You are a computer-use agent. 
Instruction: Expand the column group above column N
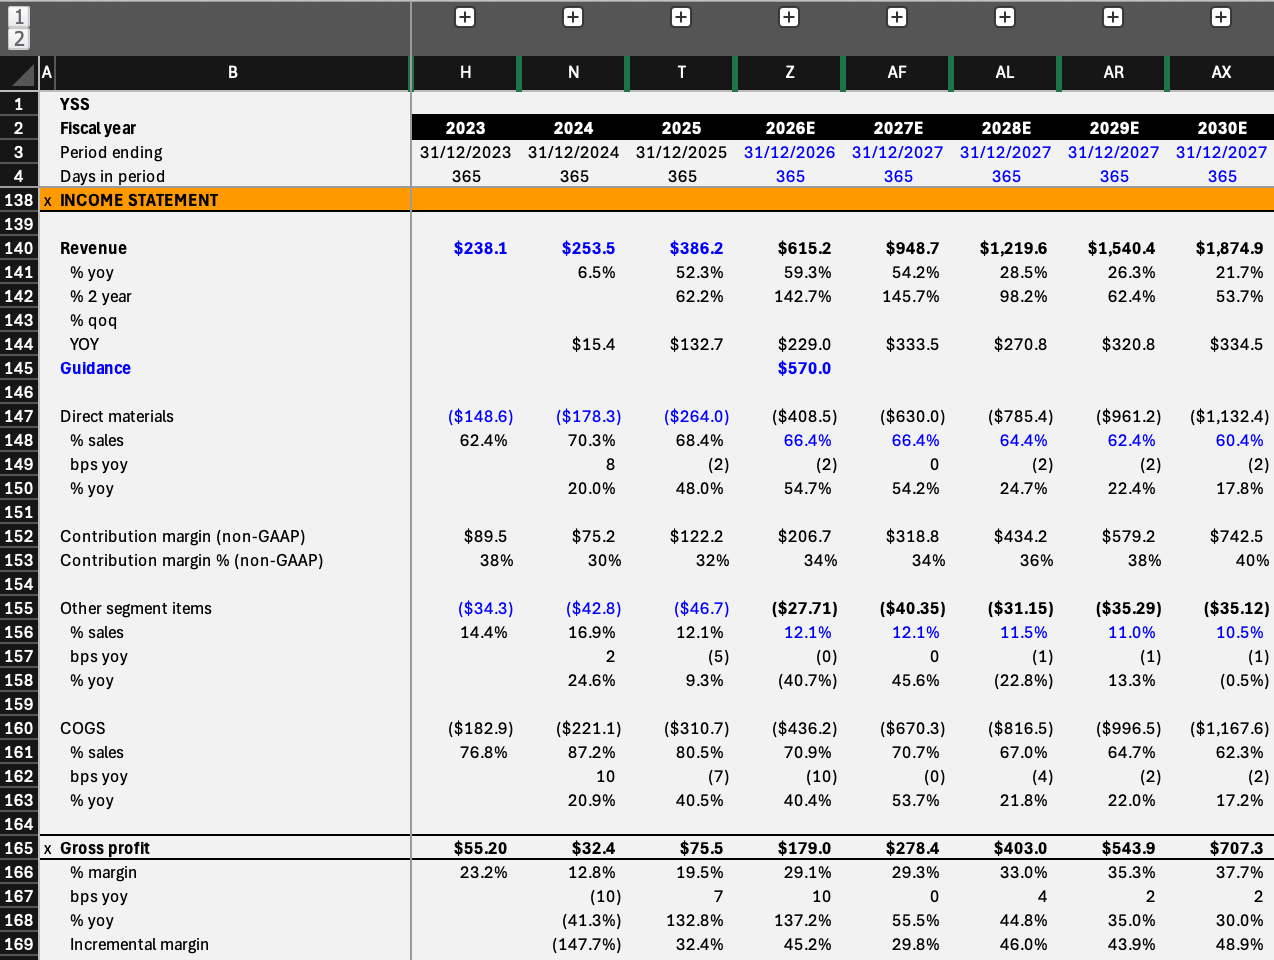[x=573, y=17]
